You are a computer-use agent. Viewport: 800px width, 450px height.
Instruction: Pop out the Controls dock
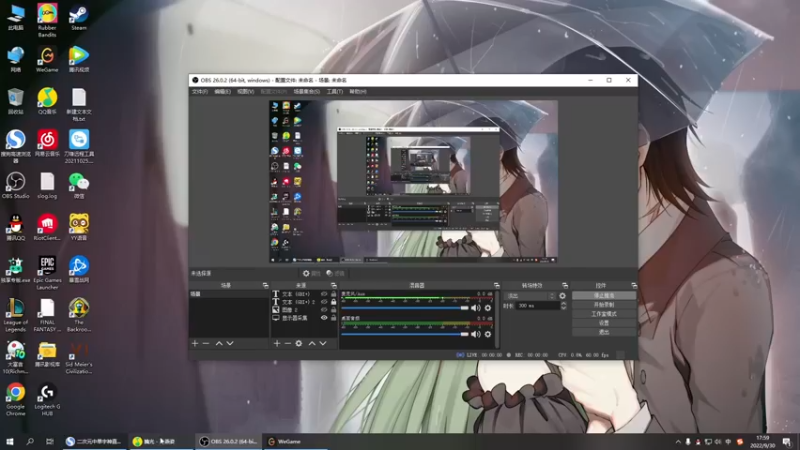pyautogui.click(x=634, y=286)
